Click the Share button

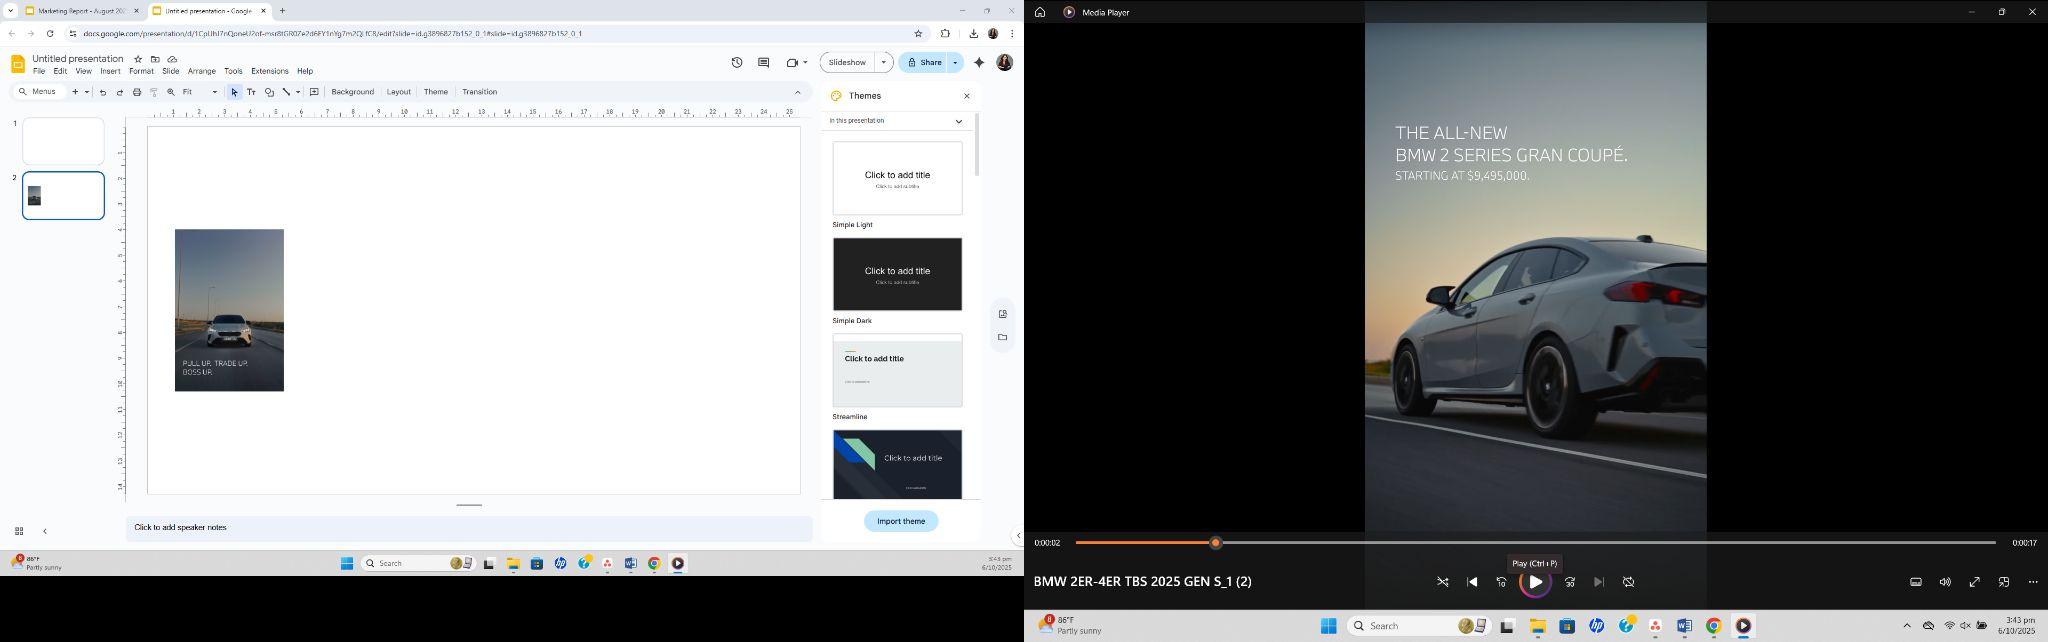[x=923, y=62]
